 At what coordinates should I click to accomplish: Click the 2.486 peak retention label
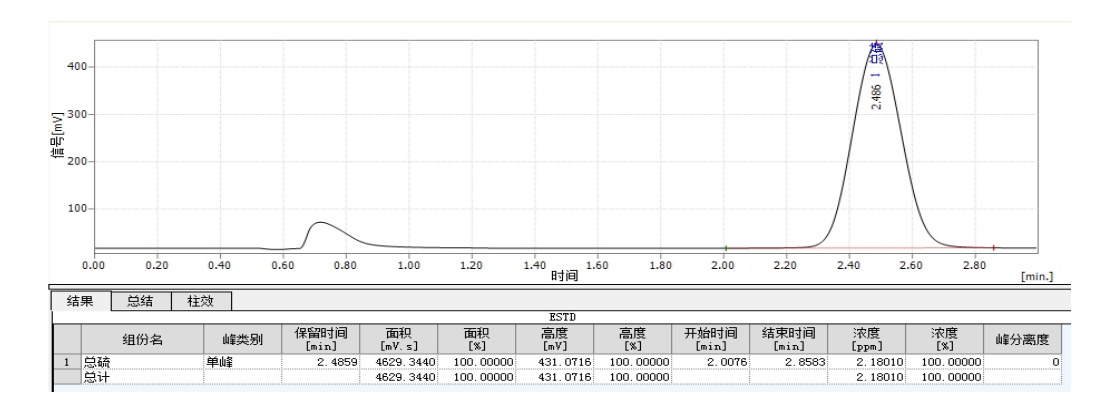(x=876, y=97)
